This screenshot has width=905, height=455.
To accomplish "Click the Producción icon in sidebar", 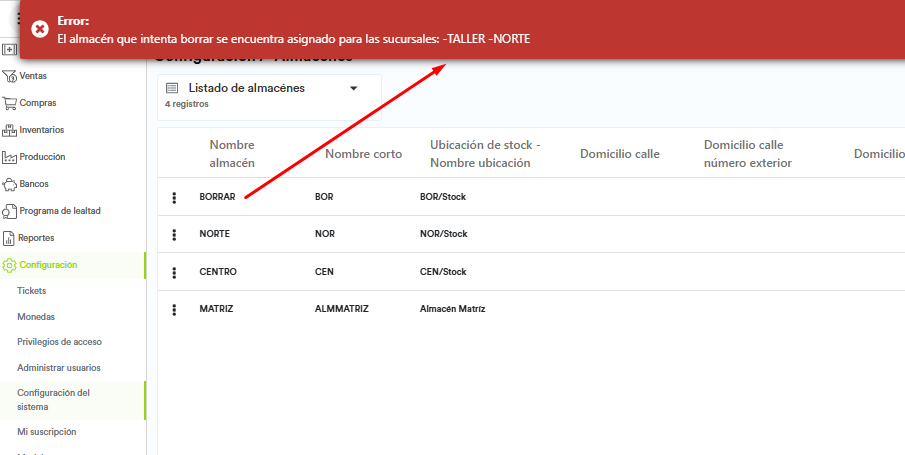I will (x=10, y=157).
